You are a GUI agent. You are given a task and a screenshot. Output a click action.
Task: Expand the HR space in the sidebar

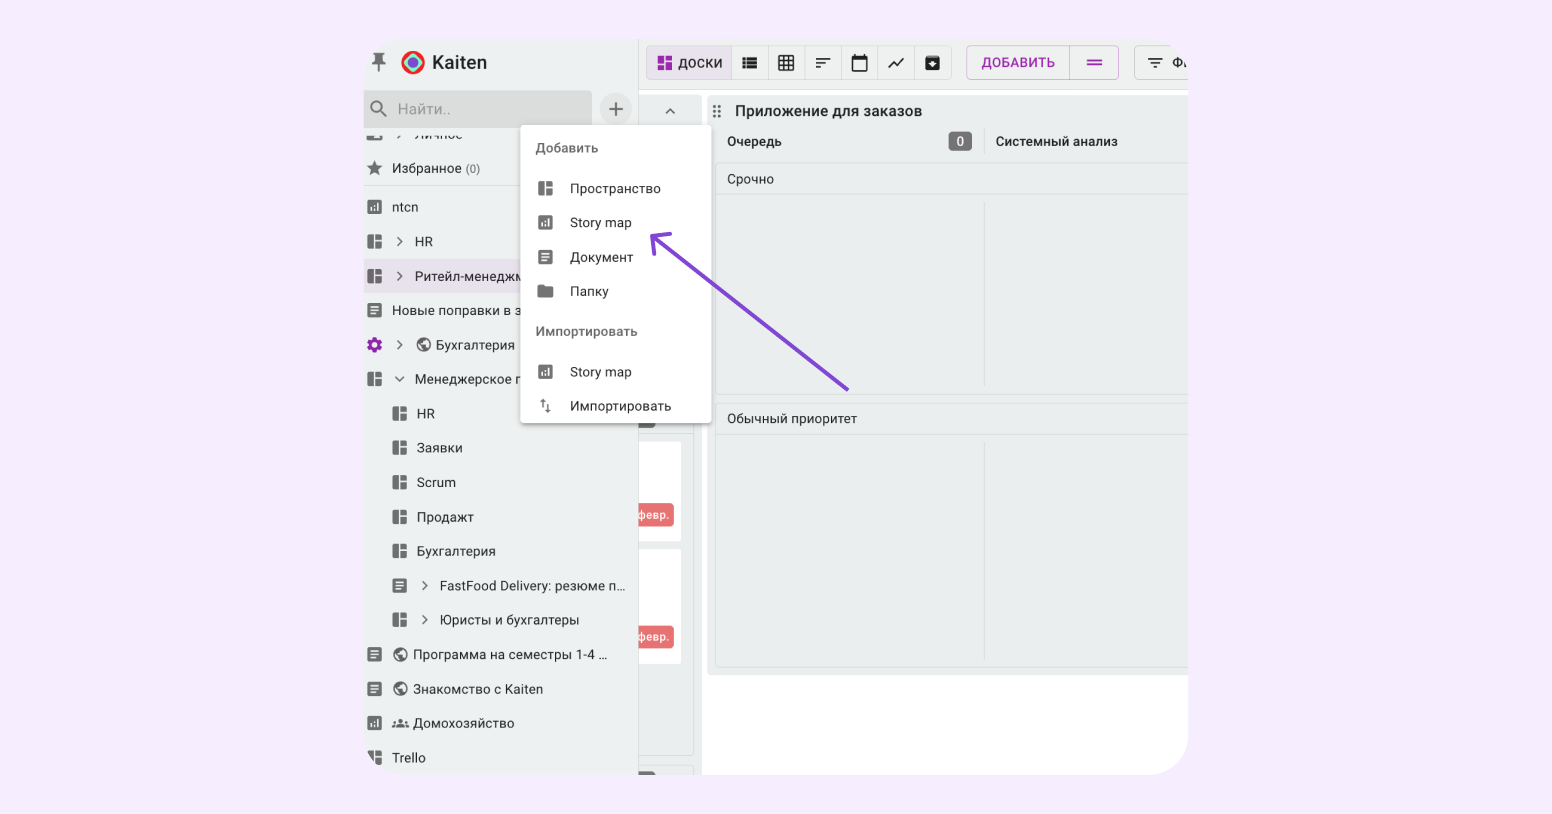click(398, 241)
